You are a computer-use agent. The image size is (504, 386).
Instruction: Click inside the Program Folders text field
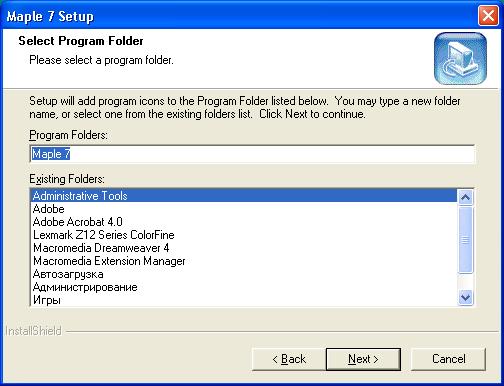(252, 154)
